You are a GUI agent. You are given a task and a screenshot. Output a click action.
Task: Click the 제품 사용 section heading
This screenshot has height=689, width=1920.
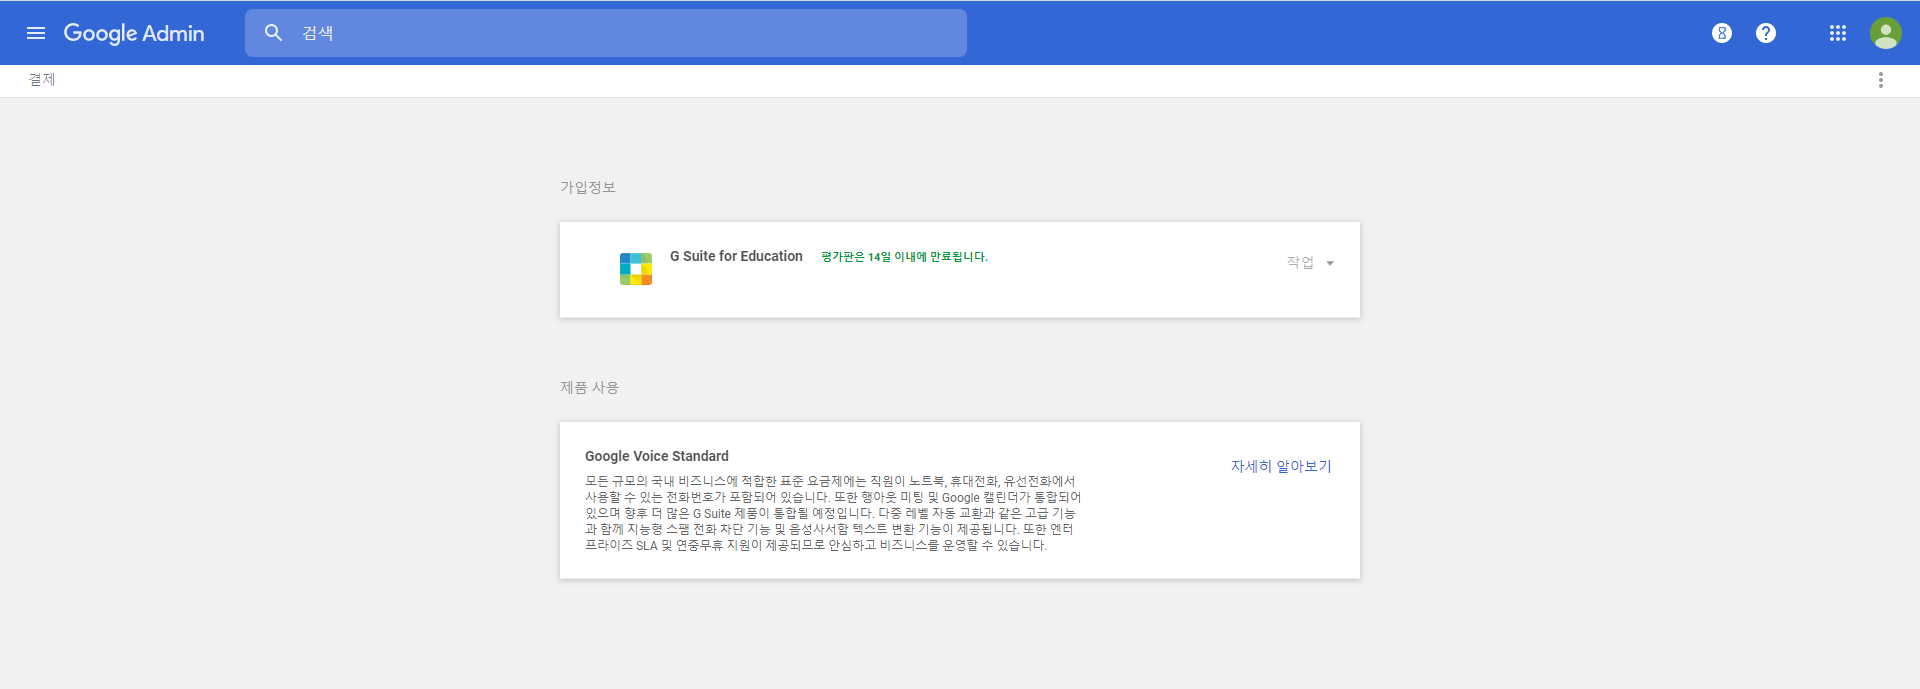(x=590, y=387)
